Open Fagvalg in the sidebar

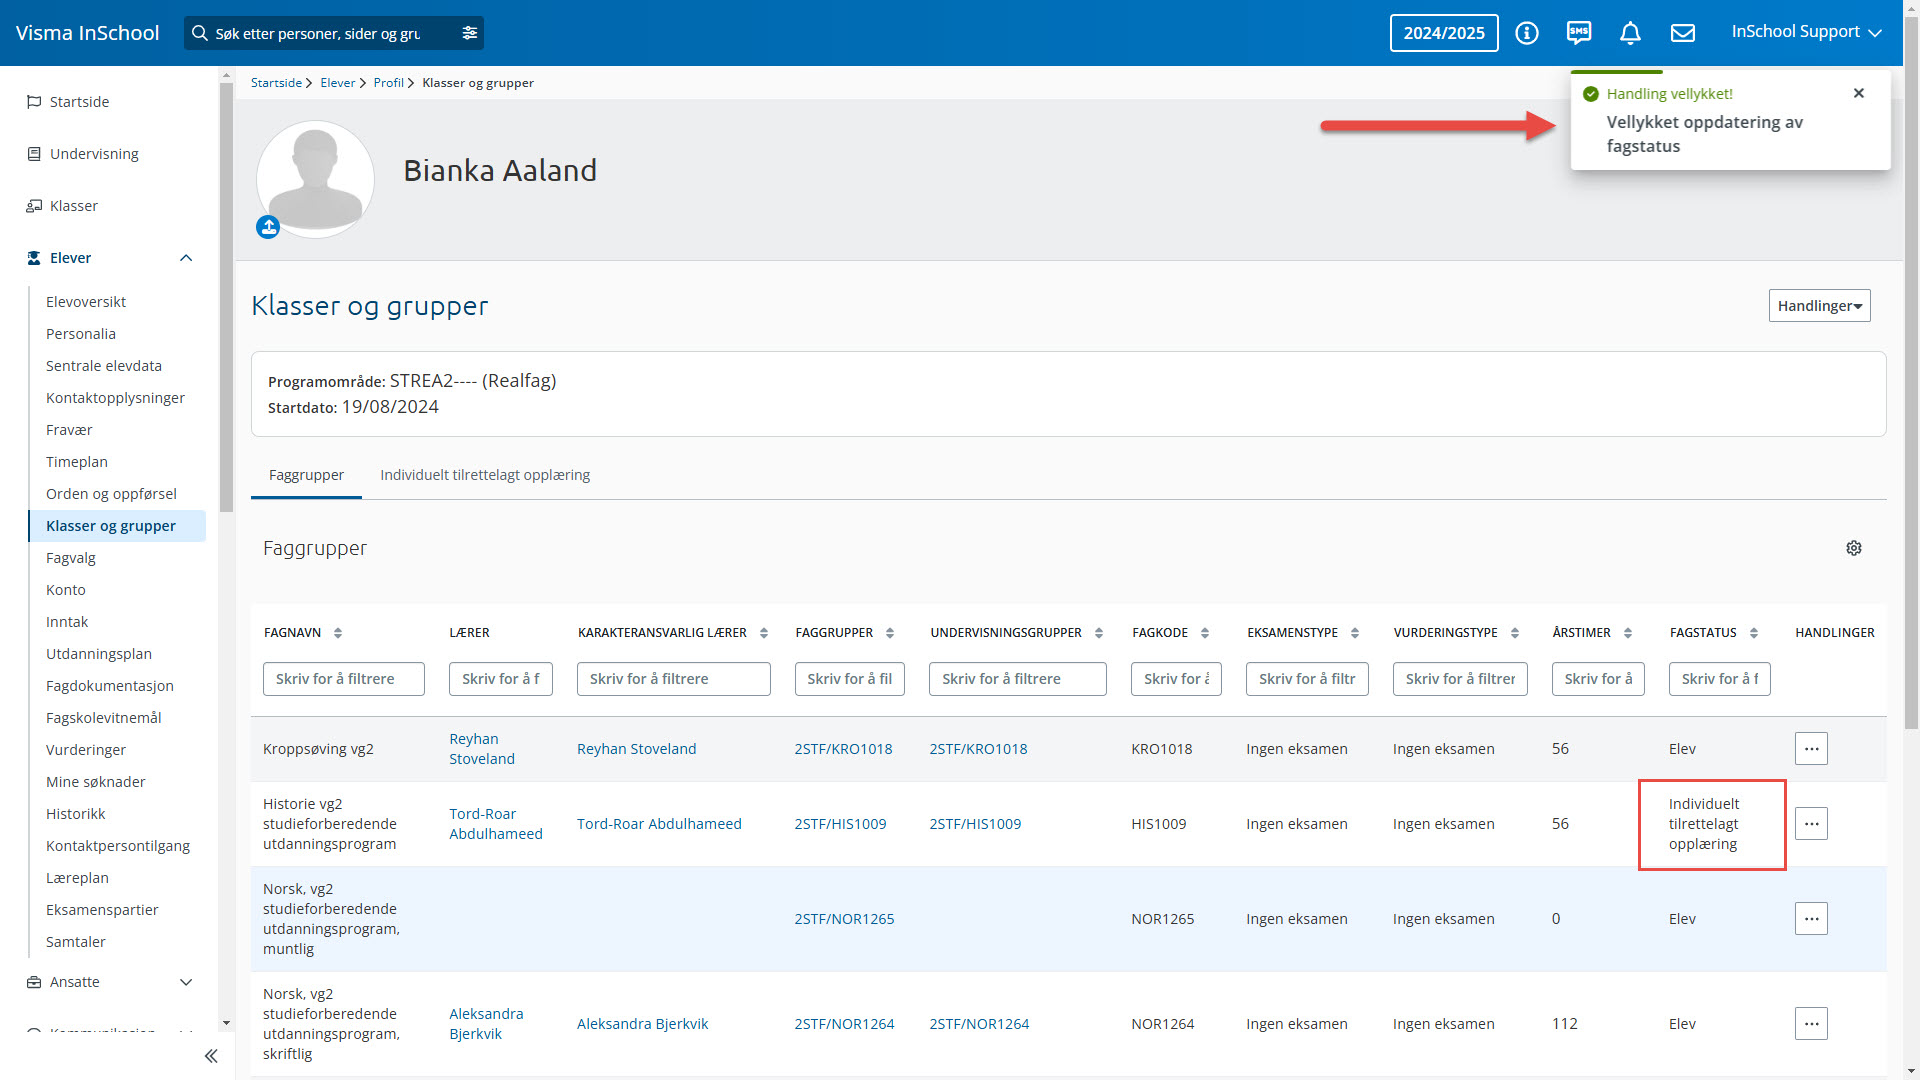71,558
